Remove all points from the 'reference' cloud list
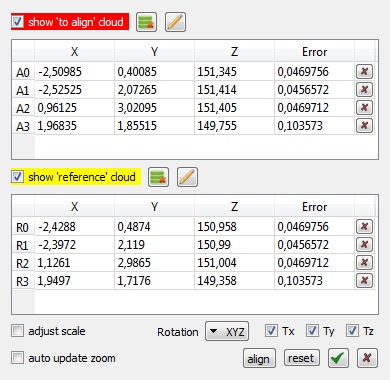Screen dimensions: 390x380 158,177
